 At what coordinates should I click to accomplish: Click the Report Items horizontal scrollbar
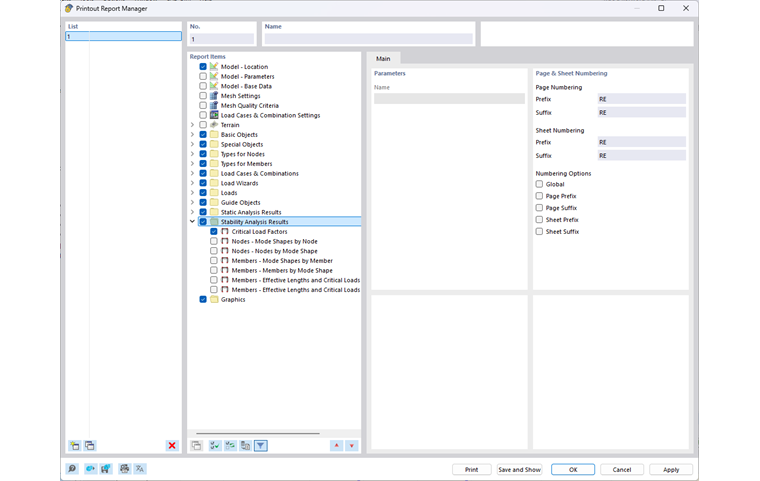[x=258, y=433]
